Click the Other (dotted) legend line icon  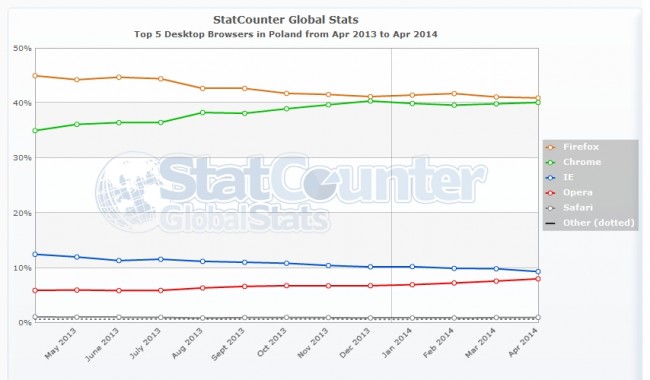tap(551, 223)
